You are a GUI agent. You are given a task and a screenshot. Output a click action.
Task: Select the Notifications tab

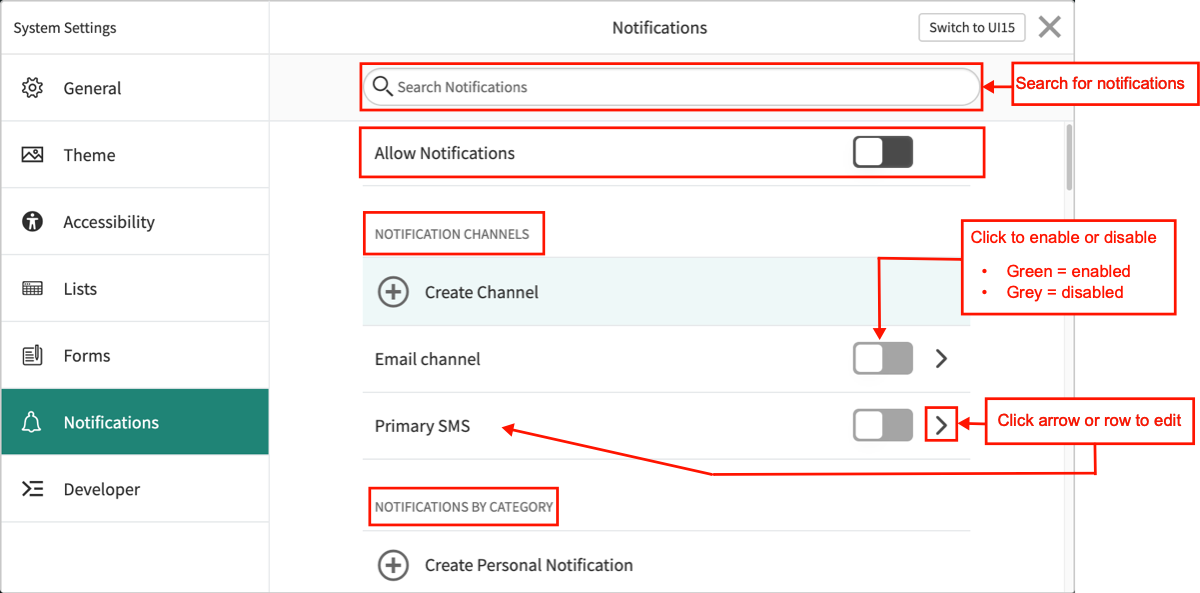135,422
